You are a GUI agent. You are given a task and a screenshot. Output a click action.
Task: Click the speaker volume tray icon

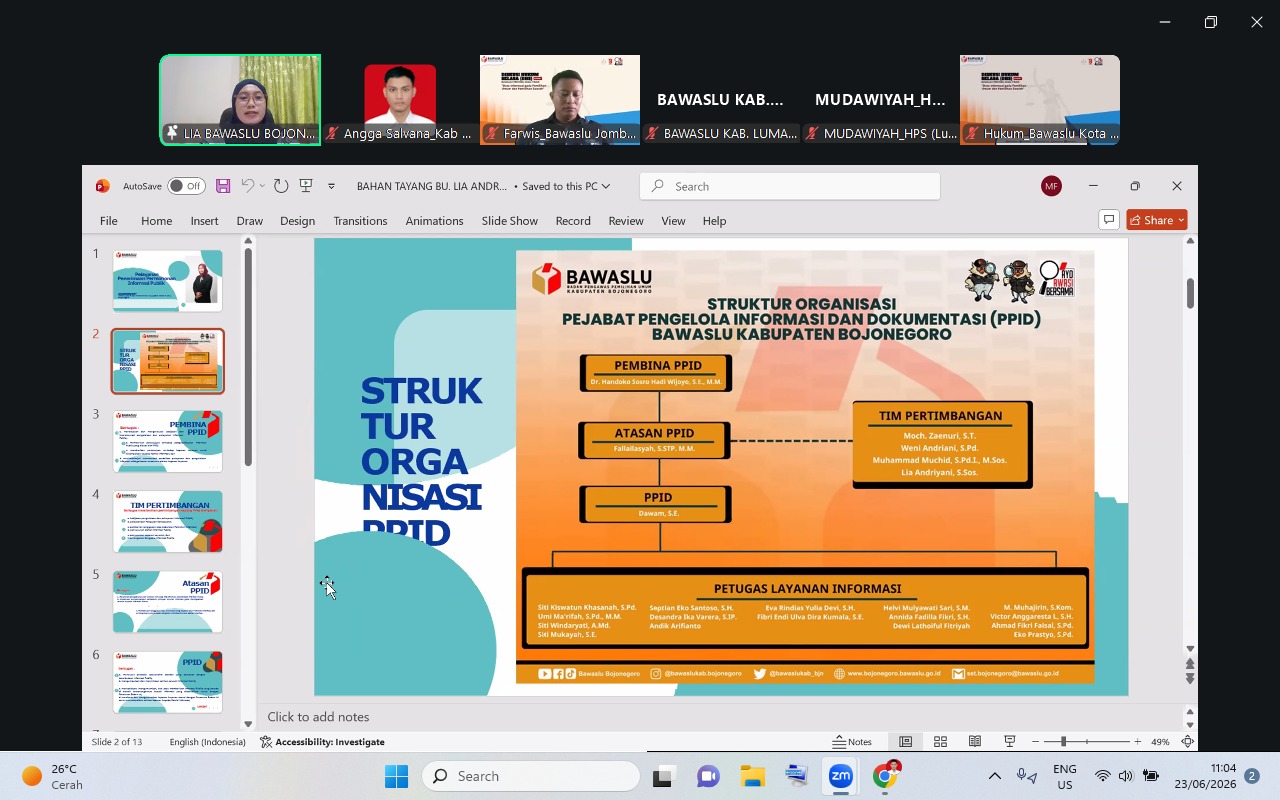(x=1126, y=776)
